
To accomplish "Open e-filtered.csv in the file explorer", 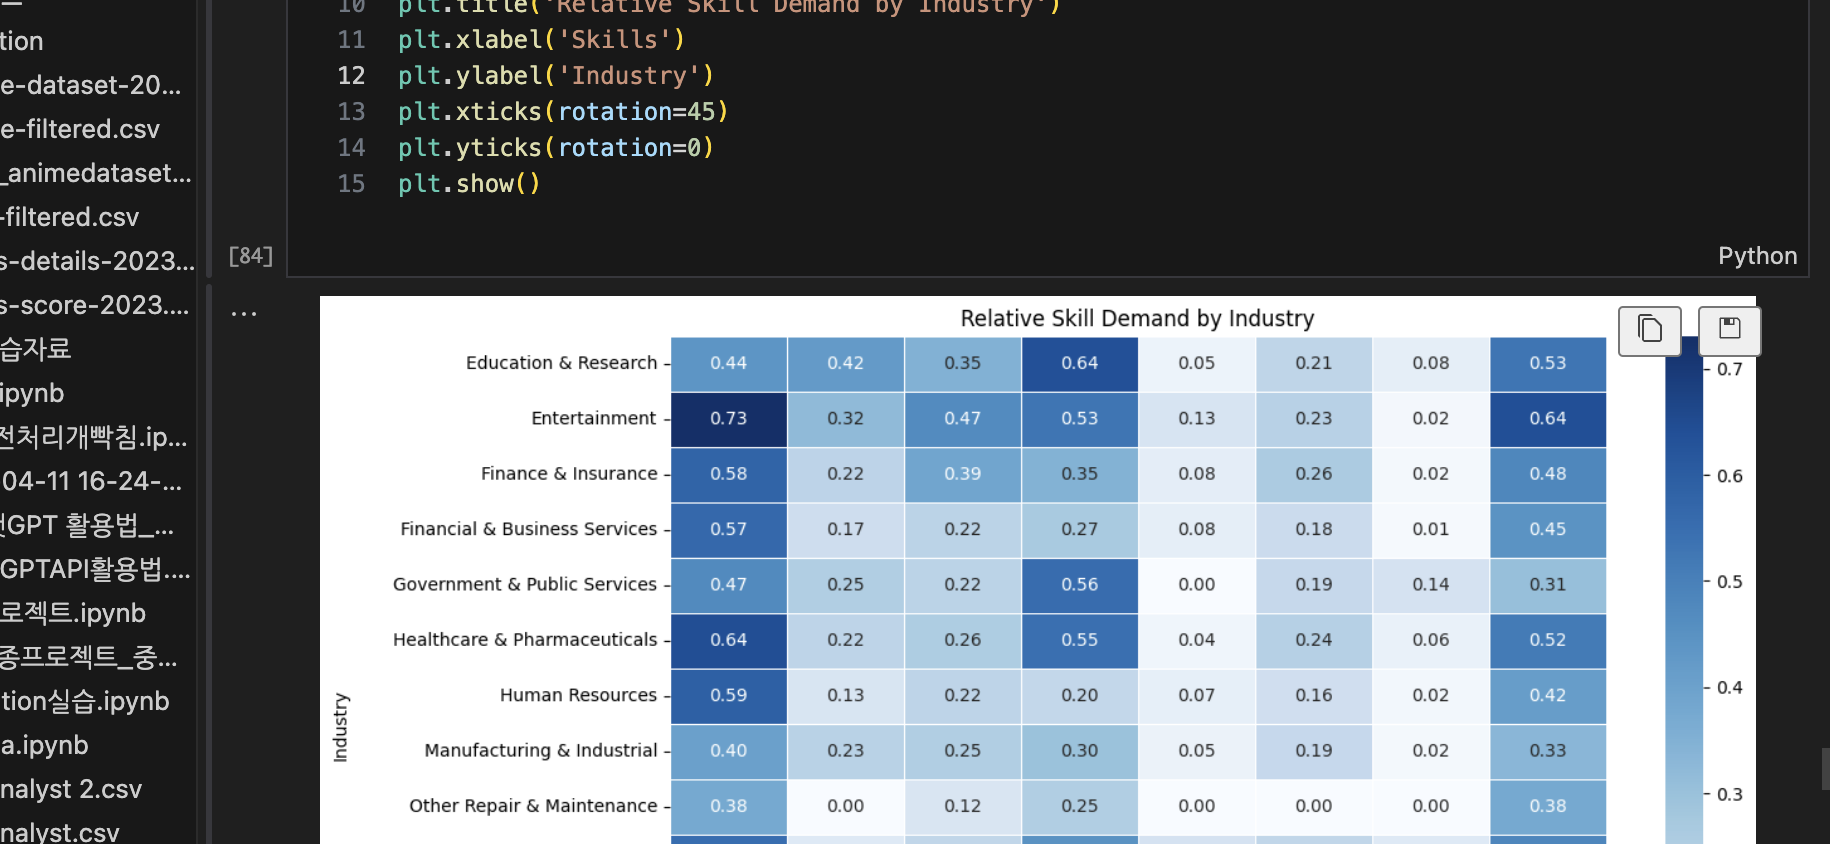I will (x=80, y=129).
